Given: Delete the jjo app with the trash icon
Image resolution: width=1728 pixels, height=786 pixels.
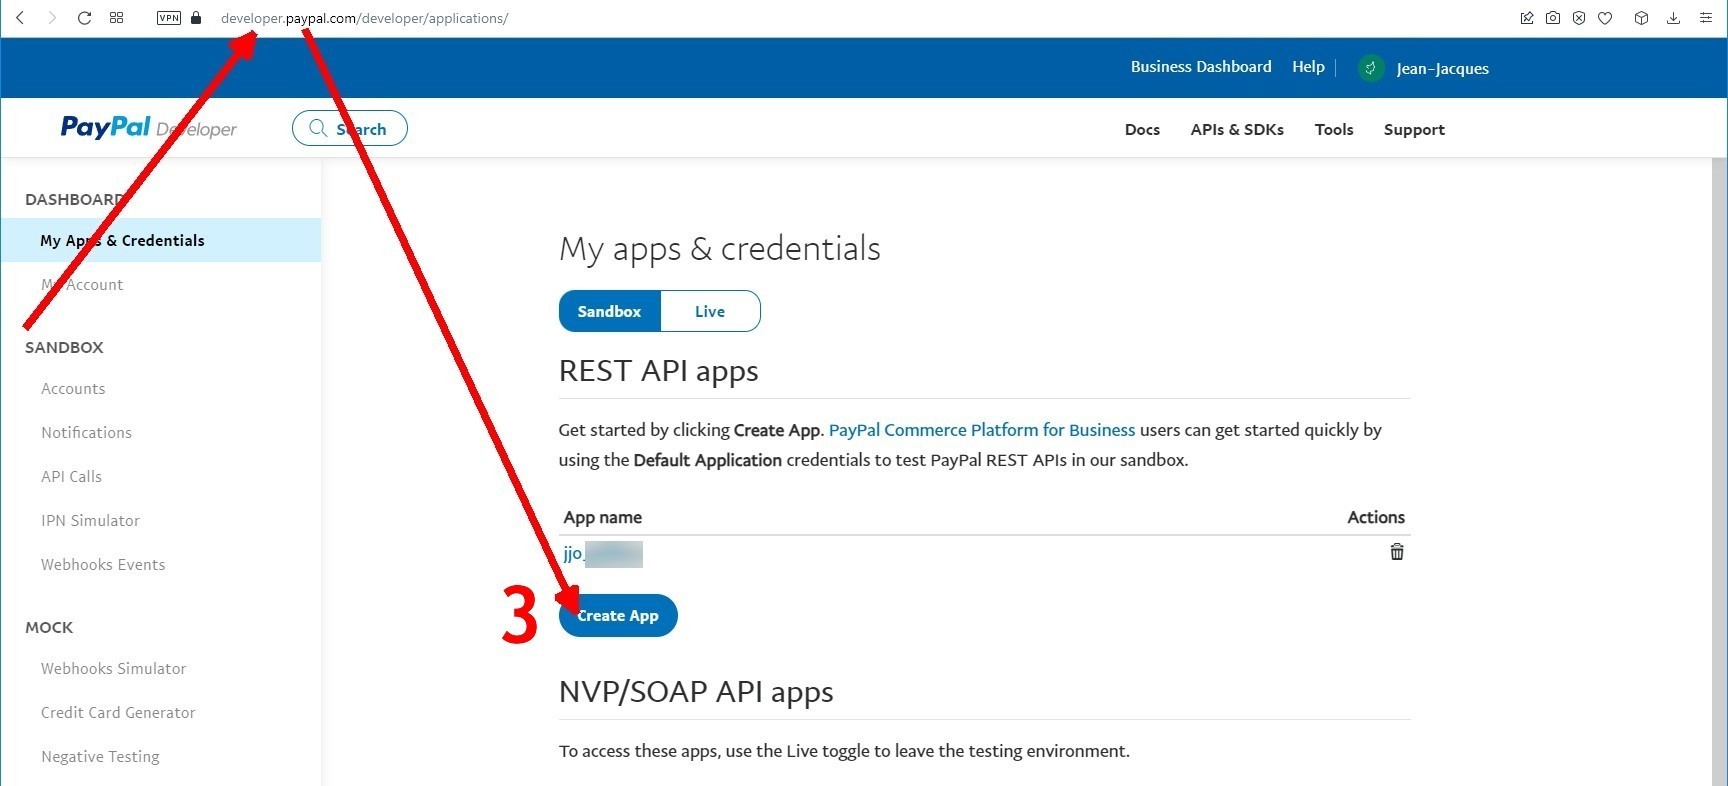Looking at the screenshot, I should click(x=1397, y=552).
